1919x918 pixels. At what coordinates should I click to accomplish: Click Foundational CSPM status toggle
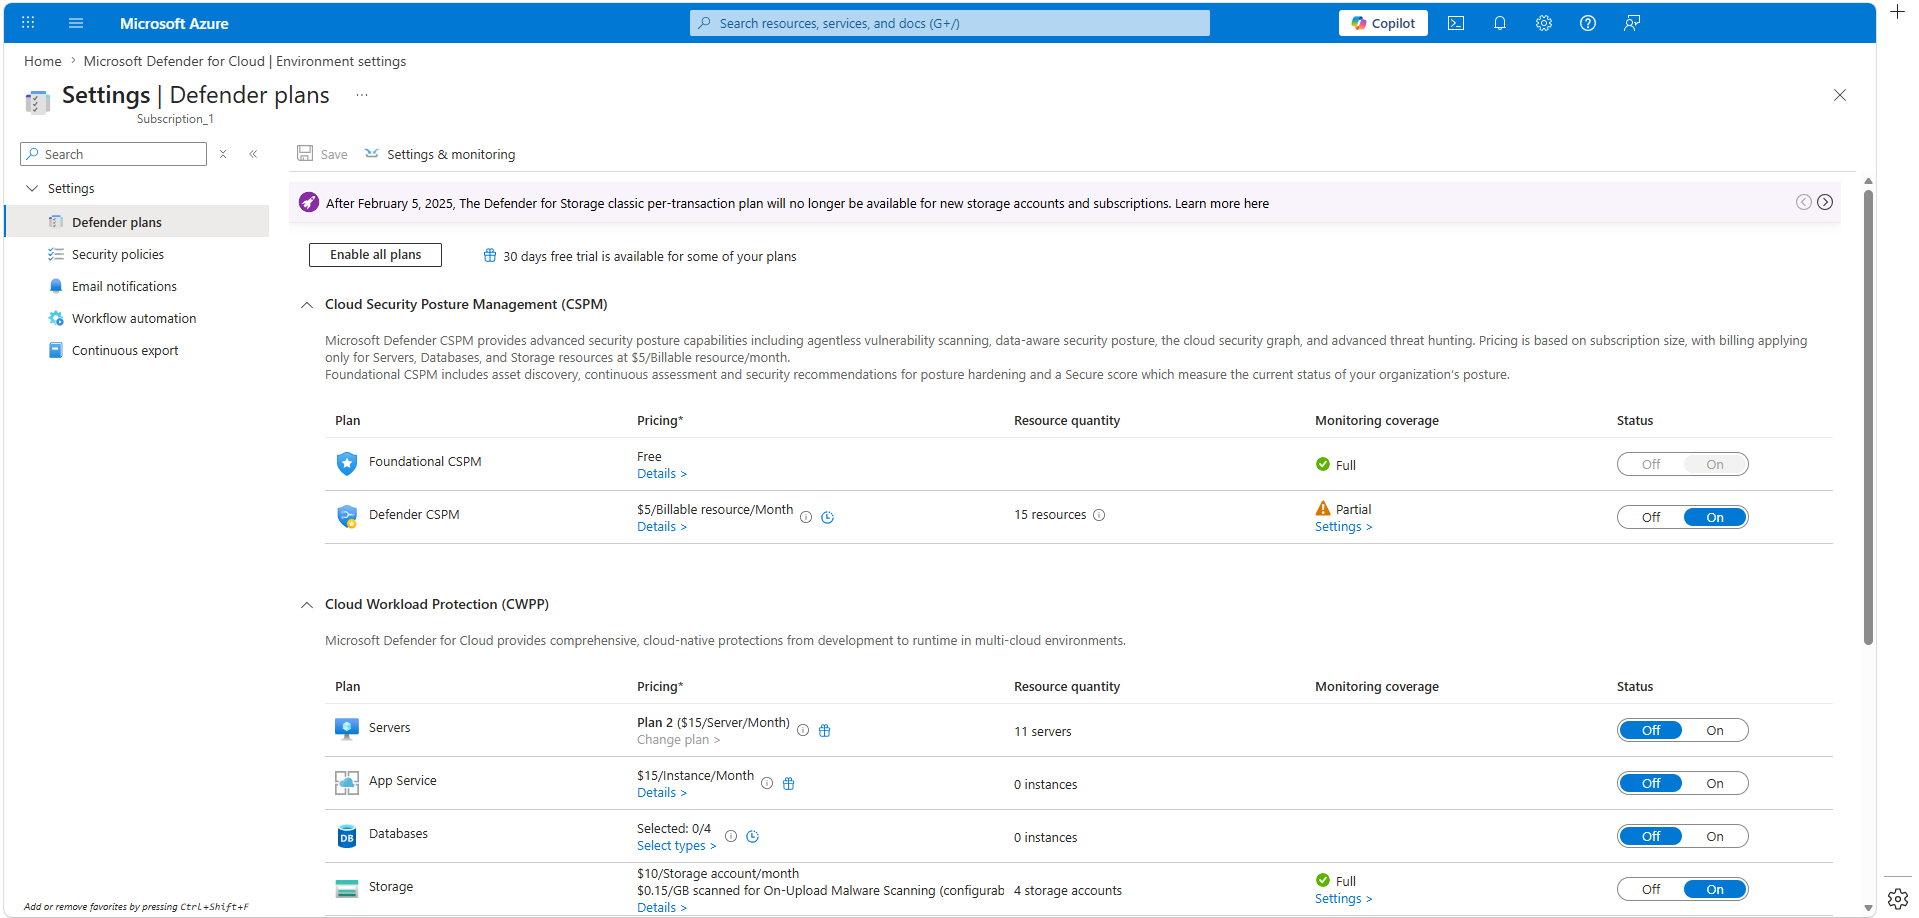(x=1683, y=464)
